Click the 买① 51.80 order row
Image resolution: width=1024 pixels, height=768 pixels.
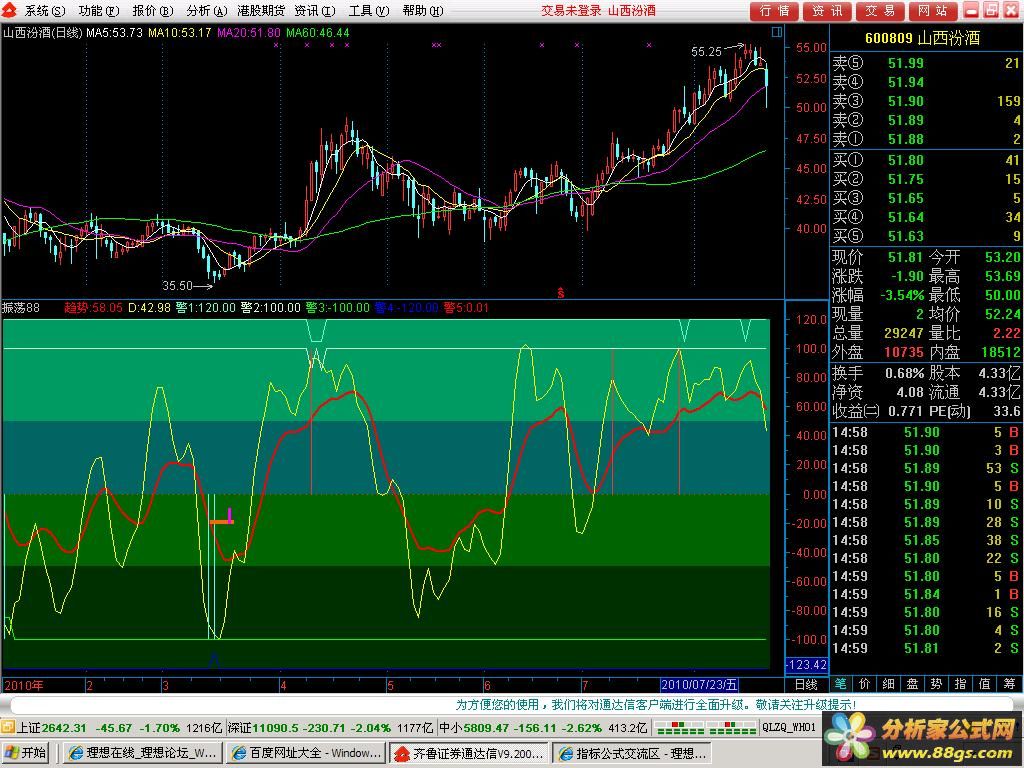pos(925,160)
